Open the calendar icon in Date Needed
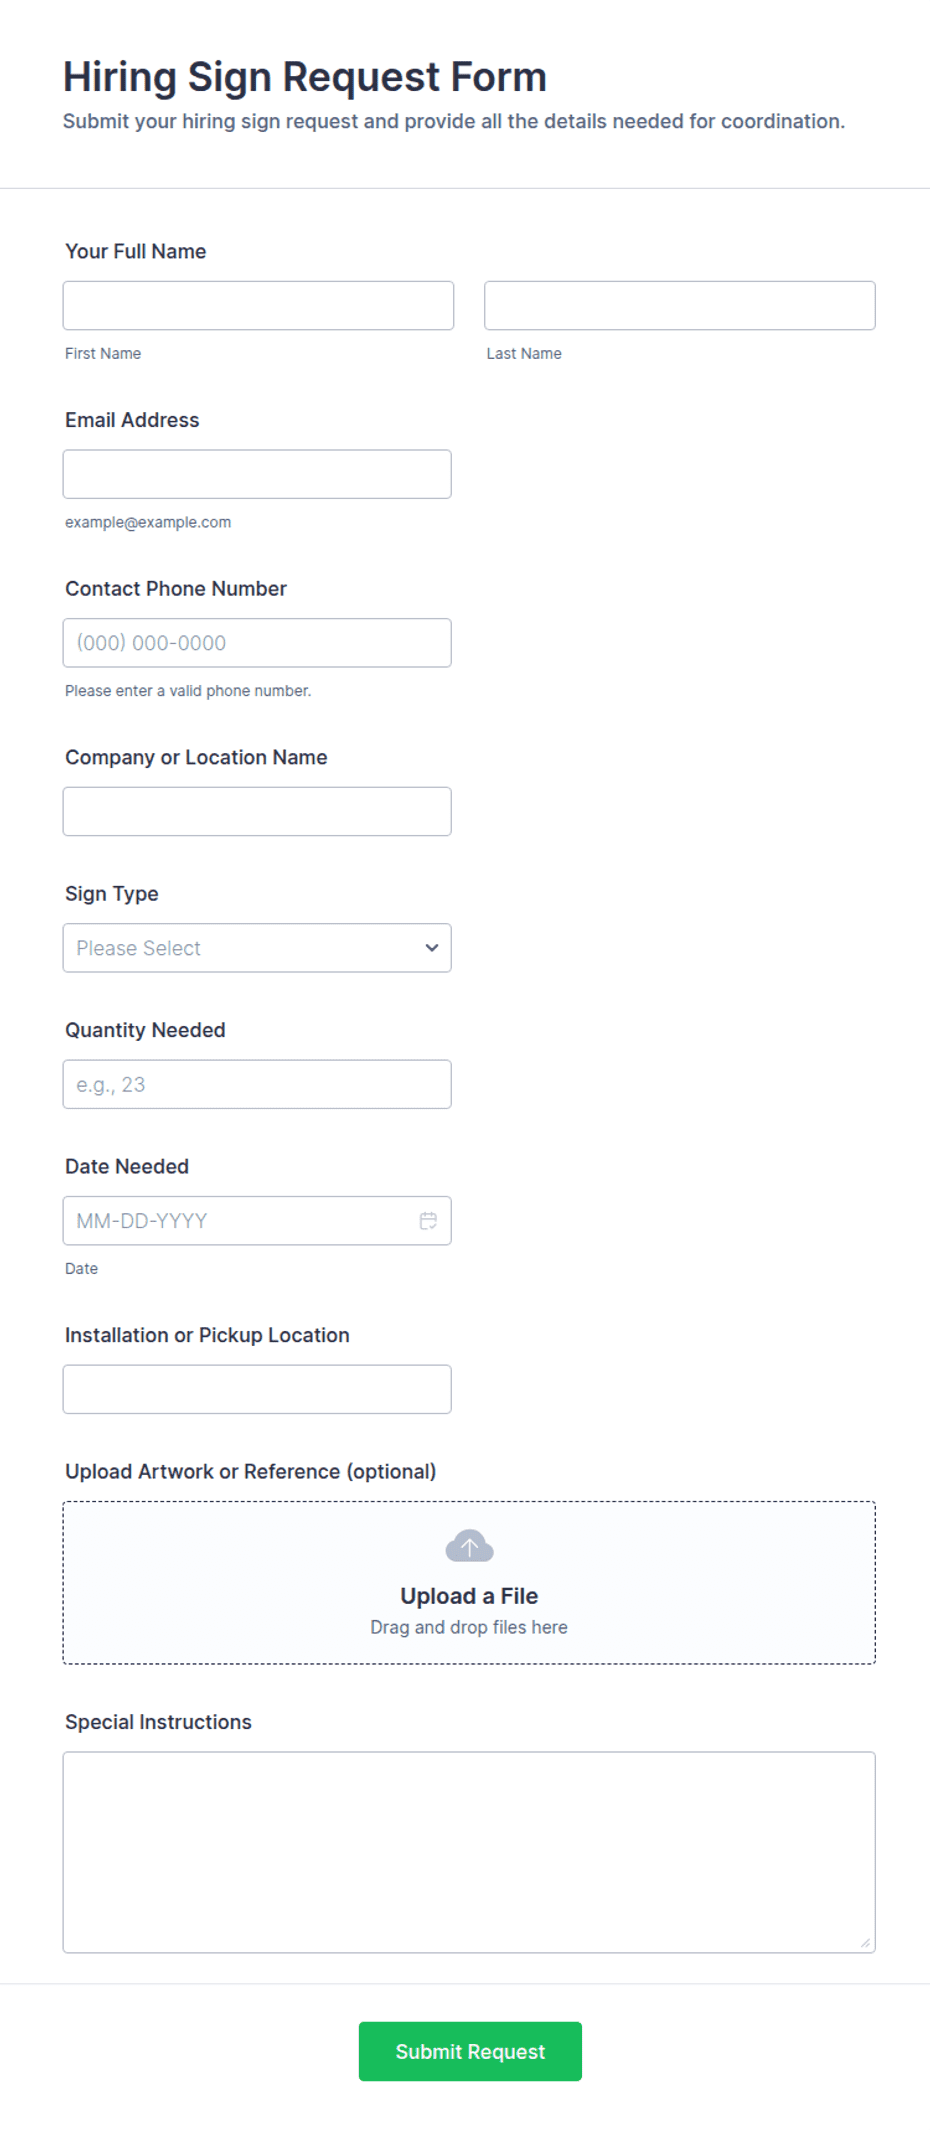Image resolution: width=930 pixels, height=2130 pixels. pos(428,1221)
